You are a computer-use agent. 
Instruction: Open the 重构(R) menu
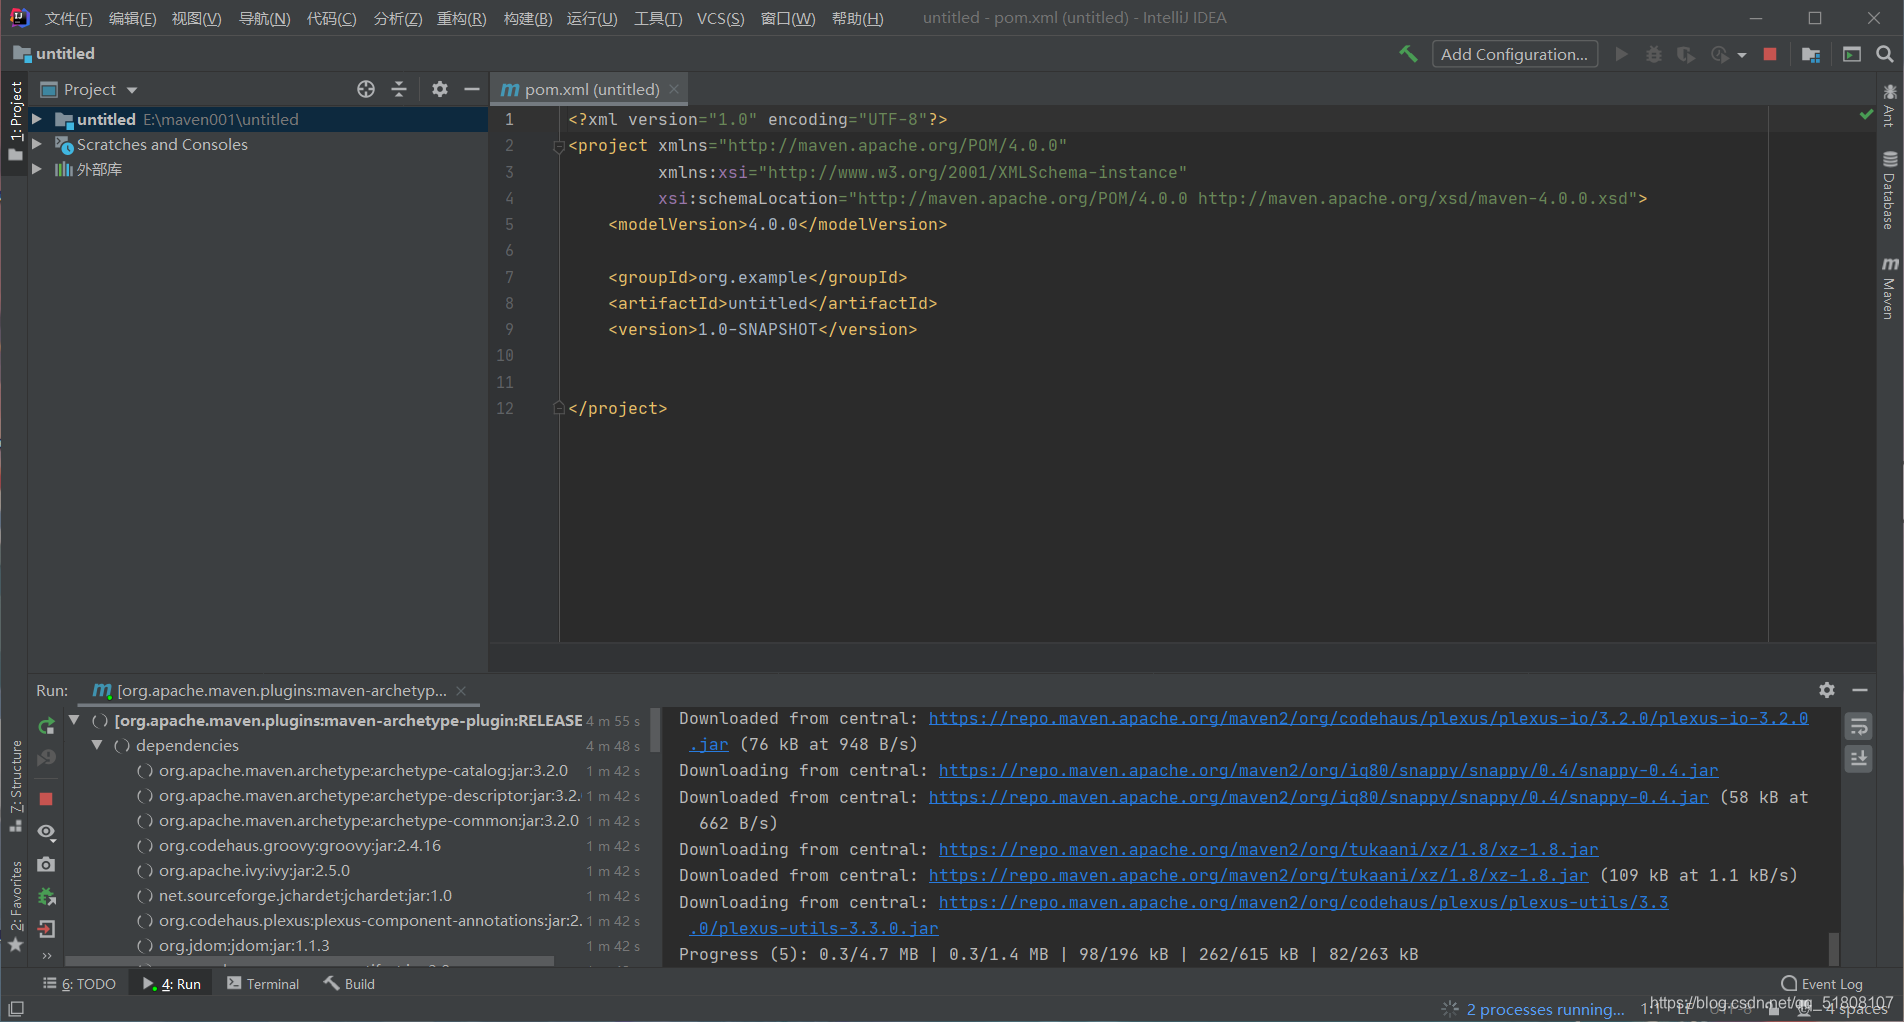point(461,18)
